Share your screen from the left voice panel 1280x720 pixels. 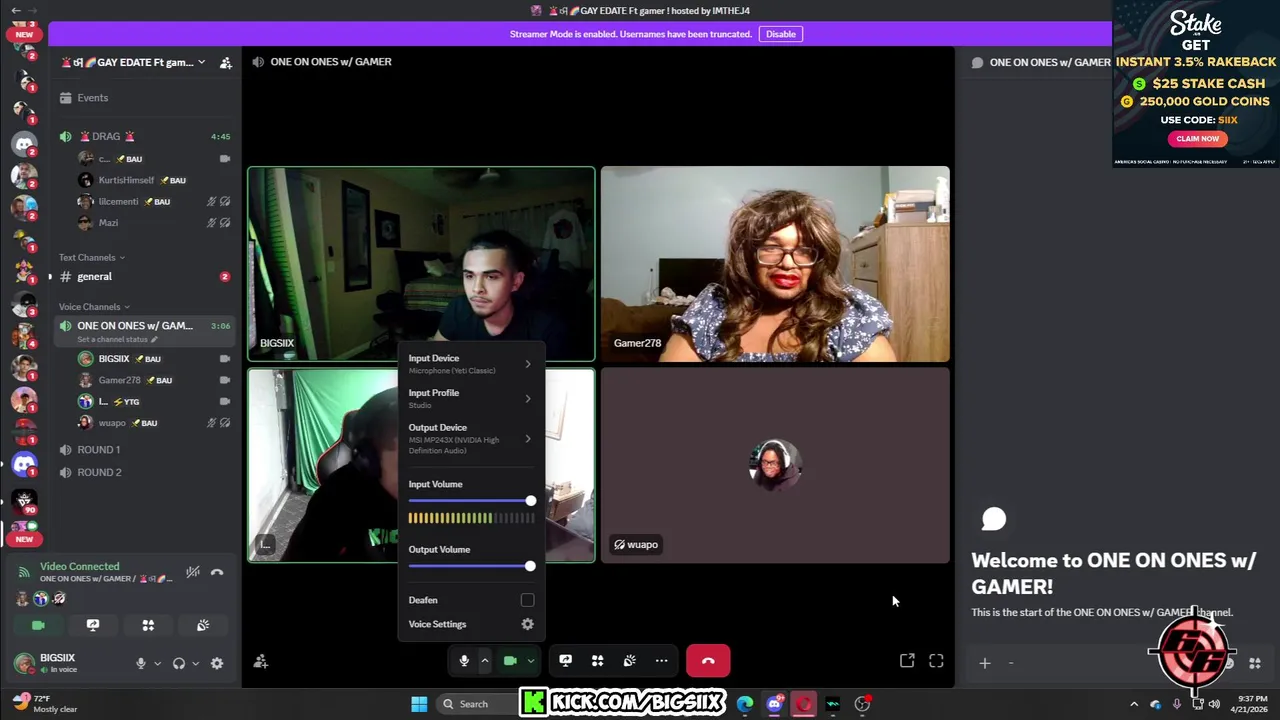(93, 625)
